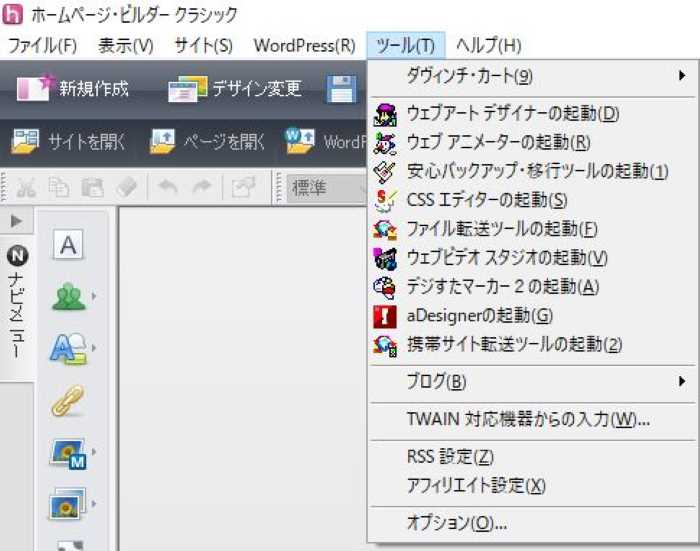Expand arrow next to logo text icon
This screenshot has height=551, width=700.
pos(94,347)
